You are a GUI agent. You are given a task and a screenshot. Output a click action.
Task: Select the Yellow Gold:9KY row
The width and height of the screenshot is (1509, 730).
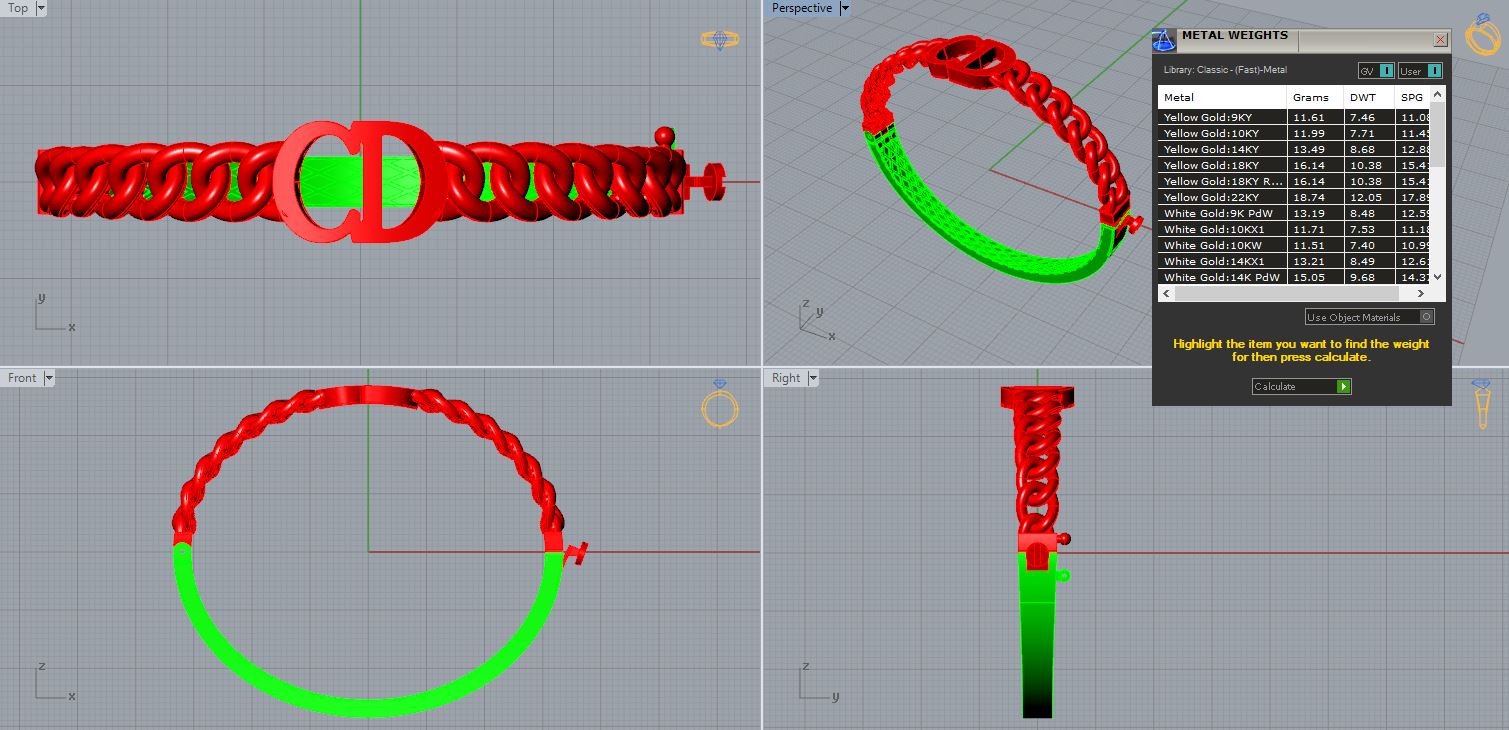point(1294,117)
